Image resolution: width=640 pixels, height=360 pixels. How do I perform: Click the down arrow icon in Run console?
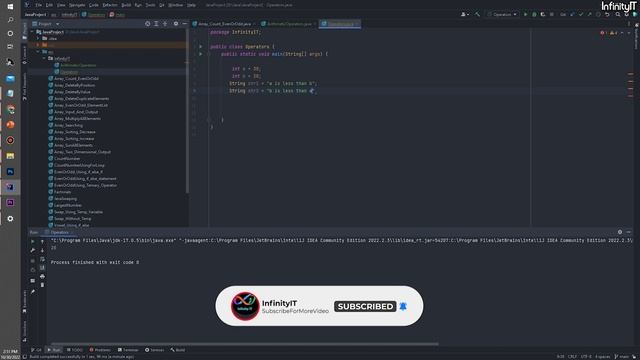(x=42, y=250)
